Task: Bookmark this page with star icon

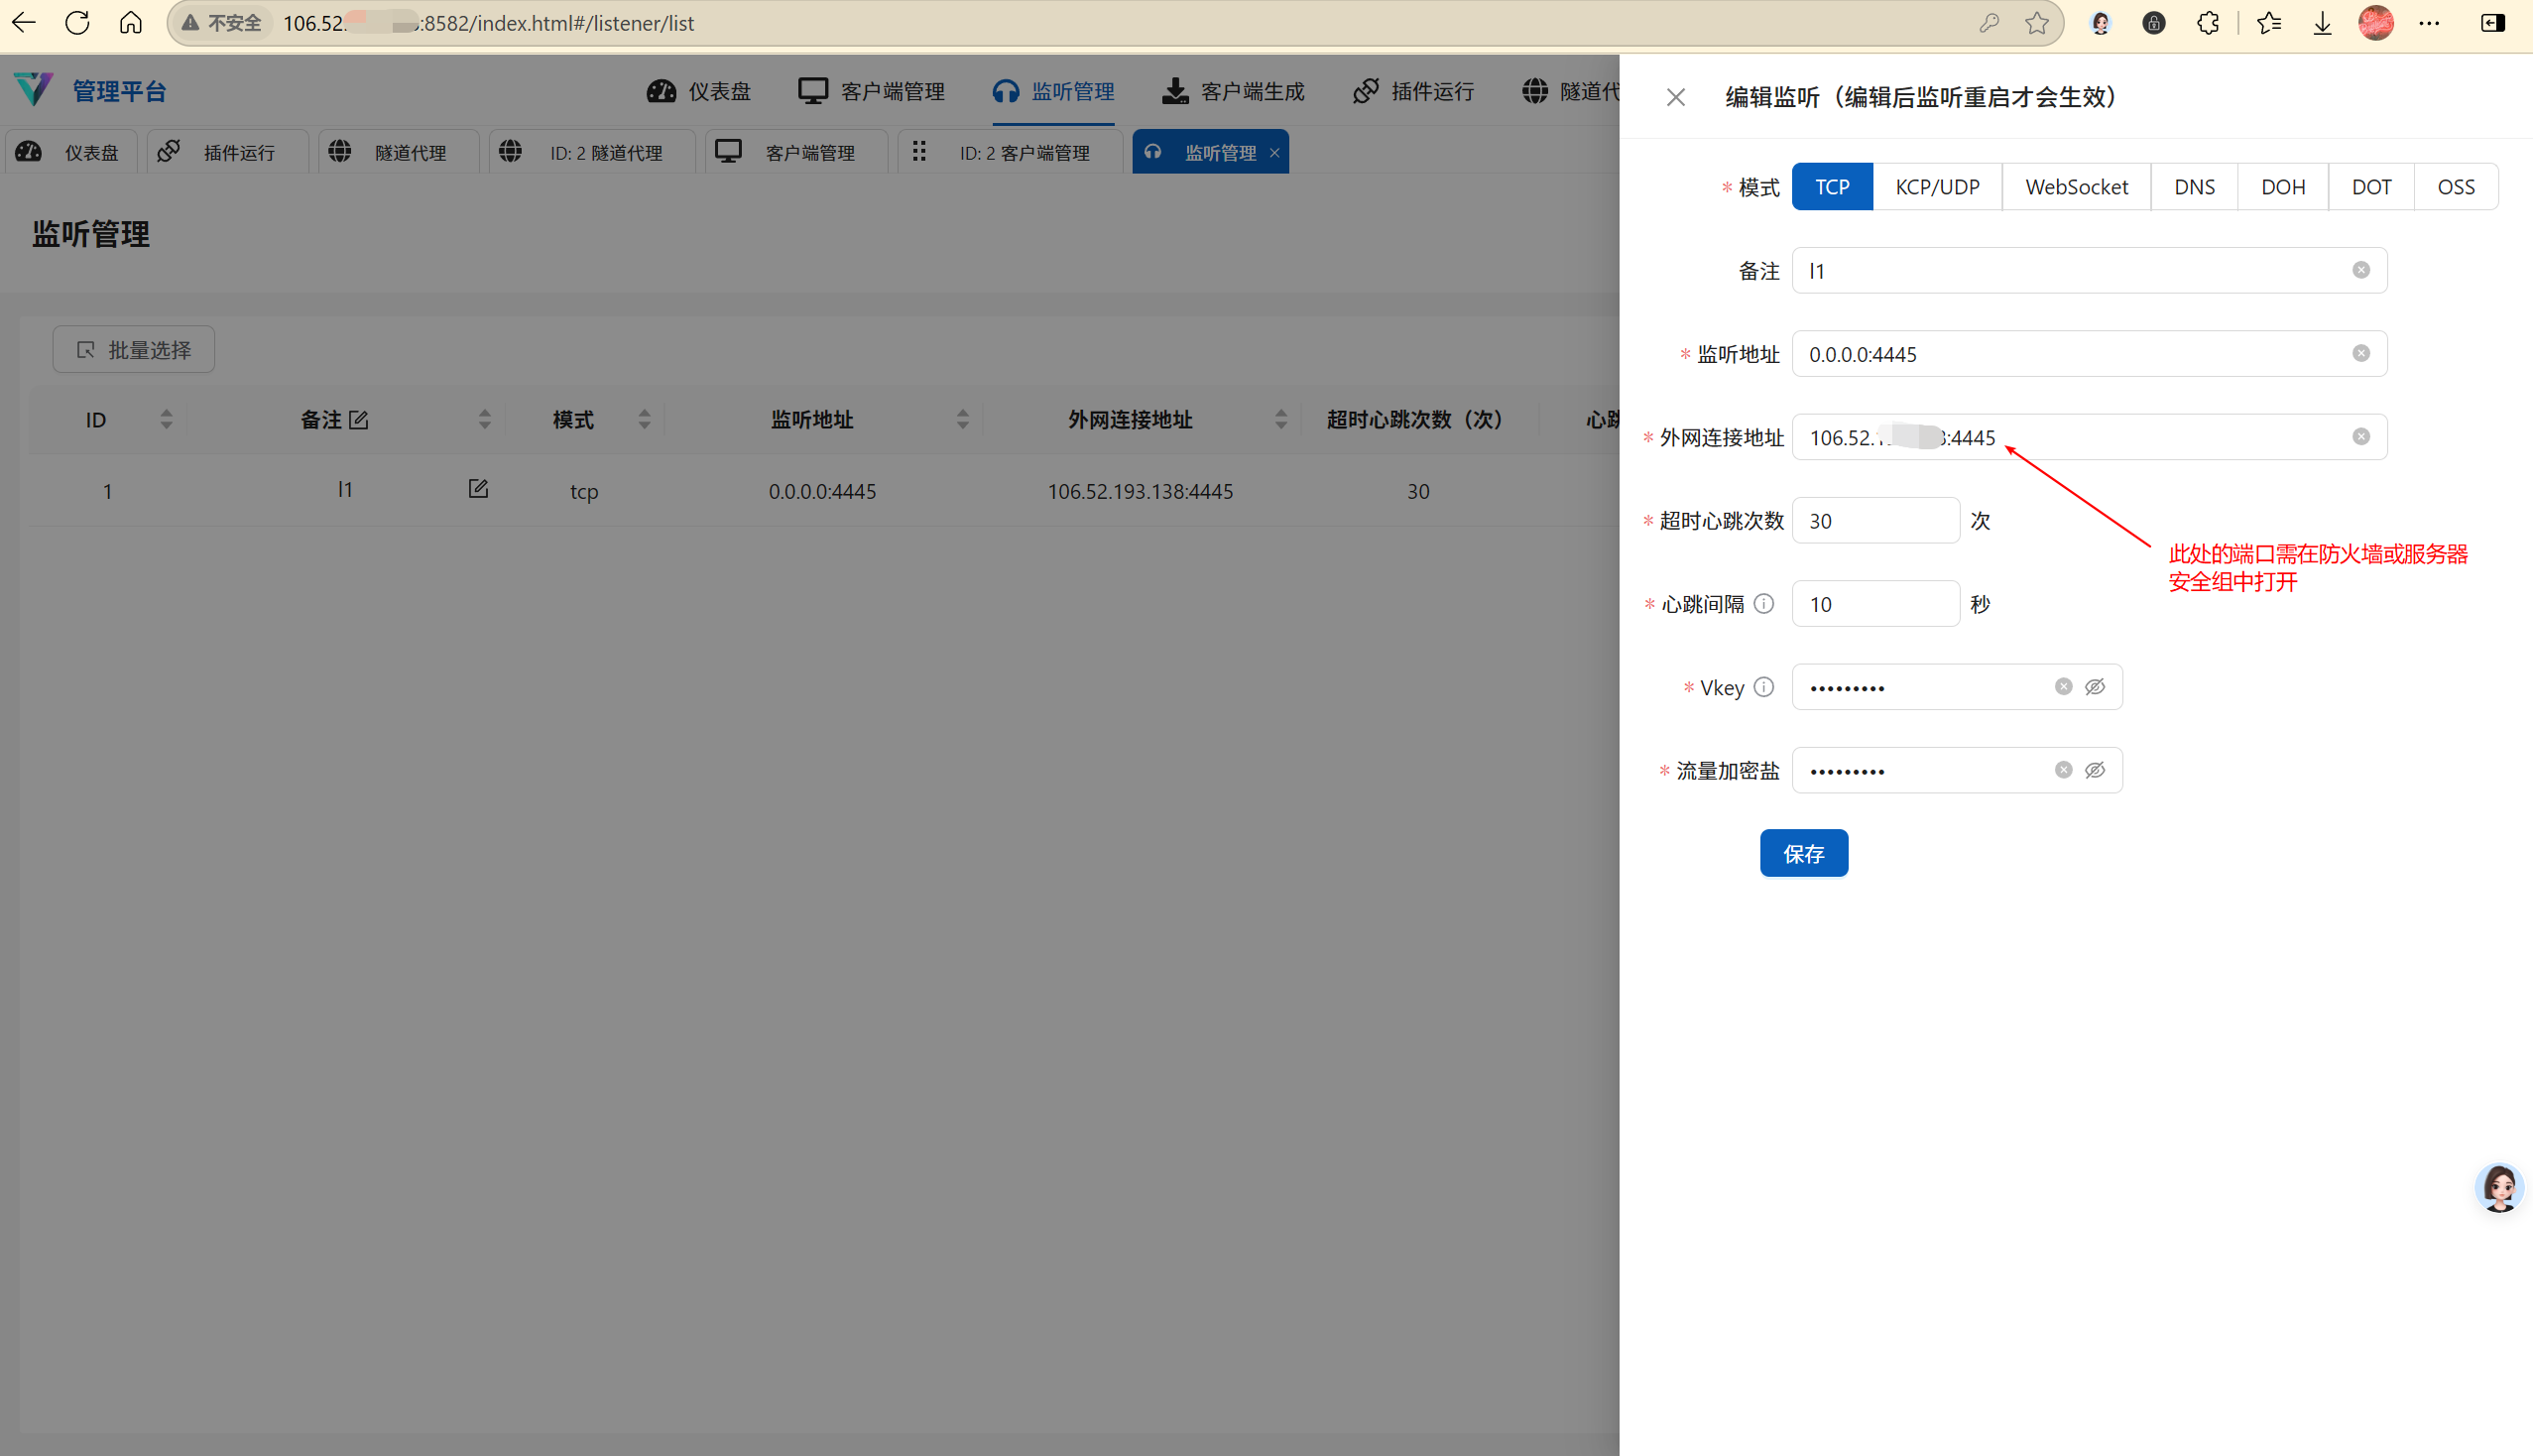Action: coord(2037,23)
